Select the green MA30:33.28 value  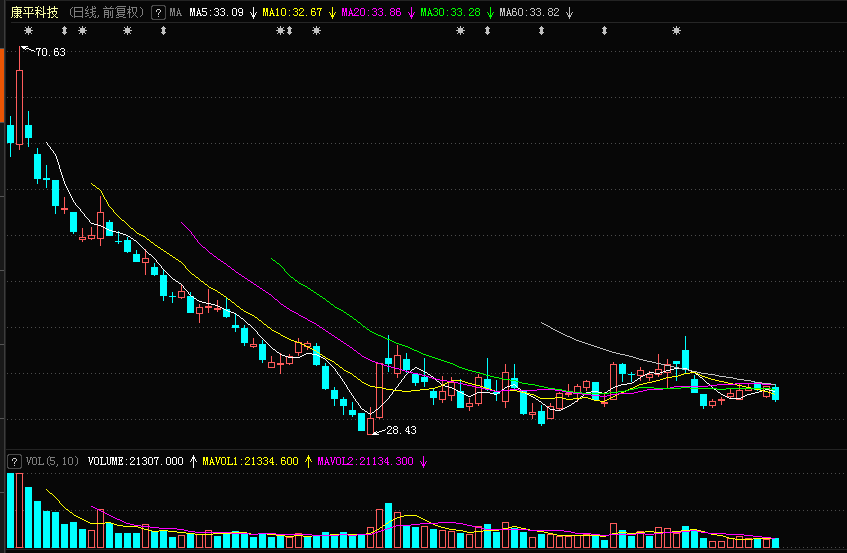tap(450, 12)
